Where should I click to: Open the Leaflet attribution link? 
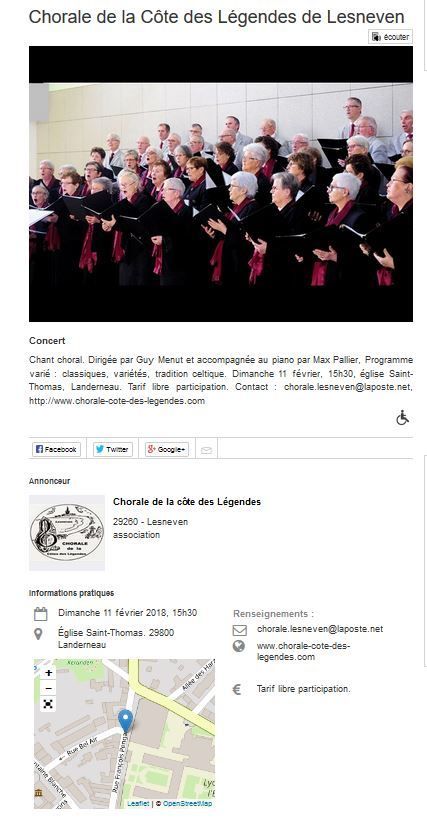tap(138, 804)
